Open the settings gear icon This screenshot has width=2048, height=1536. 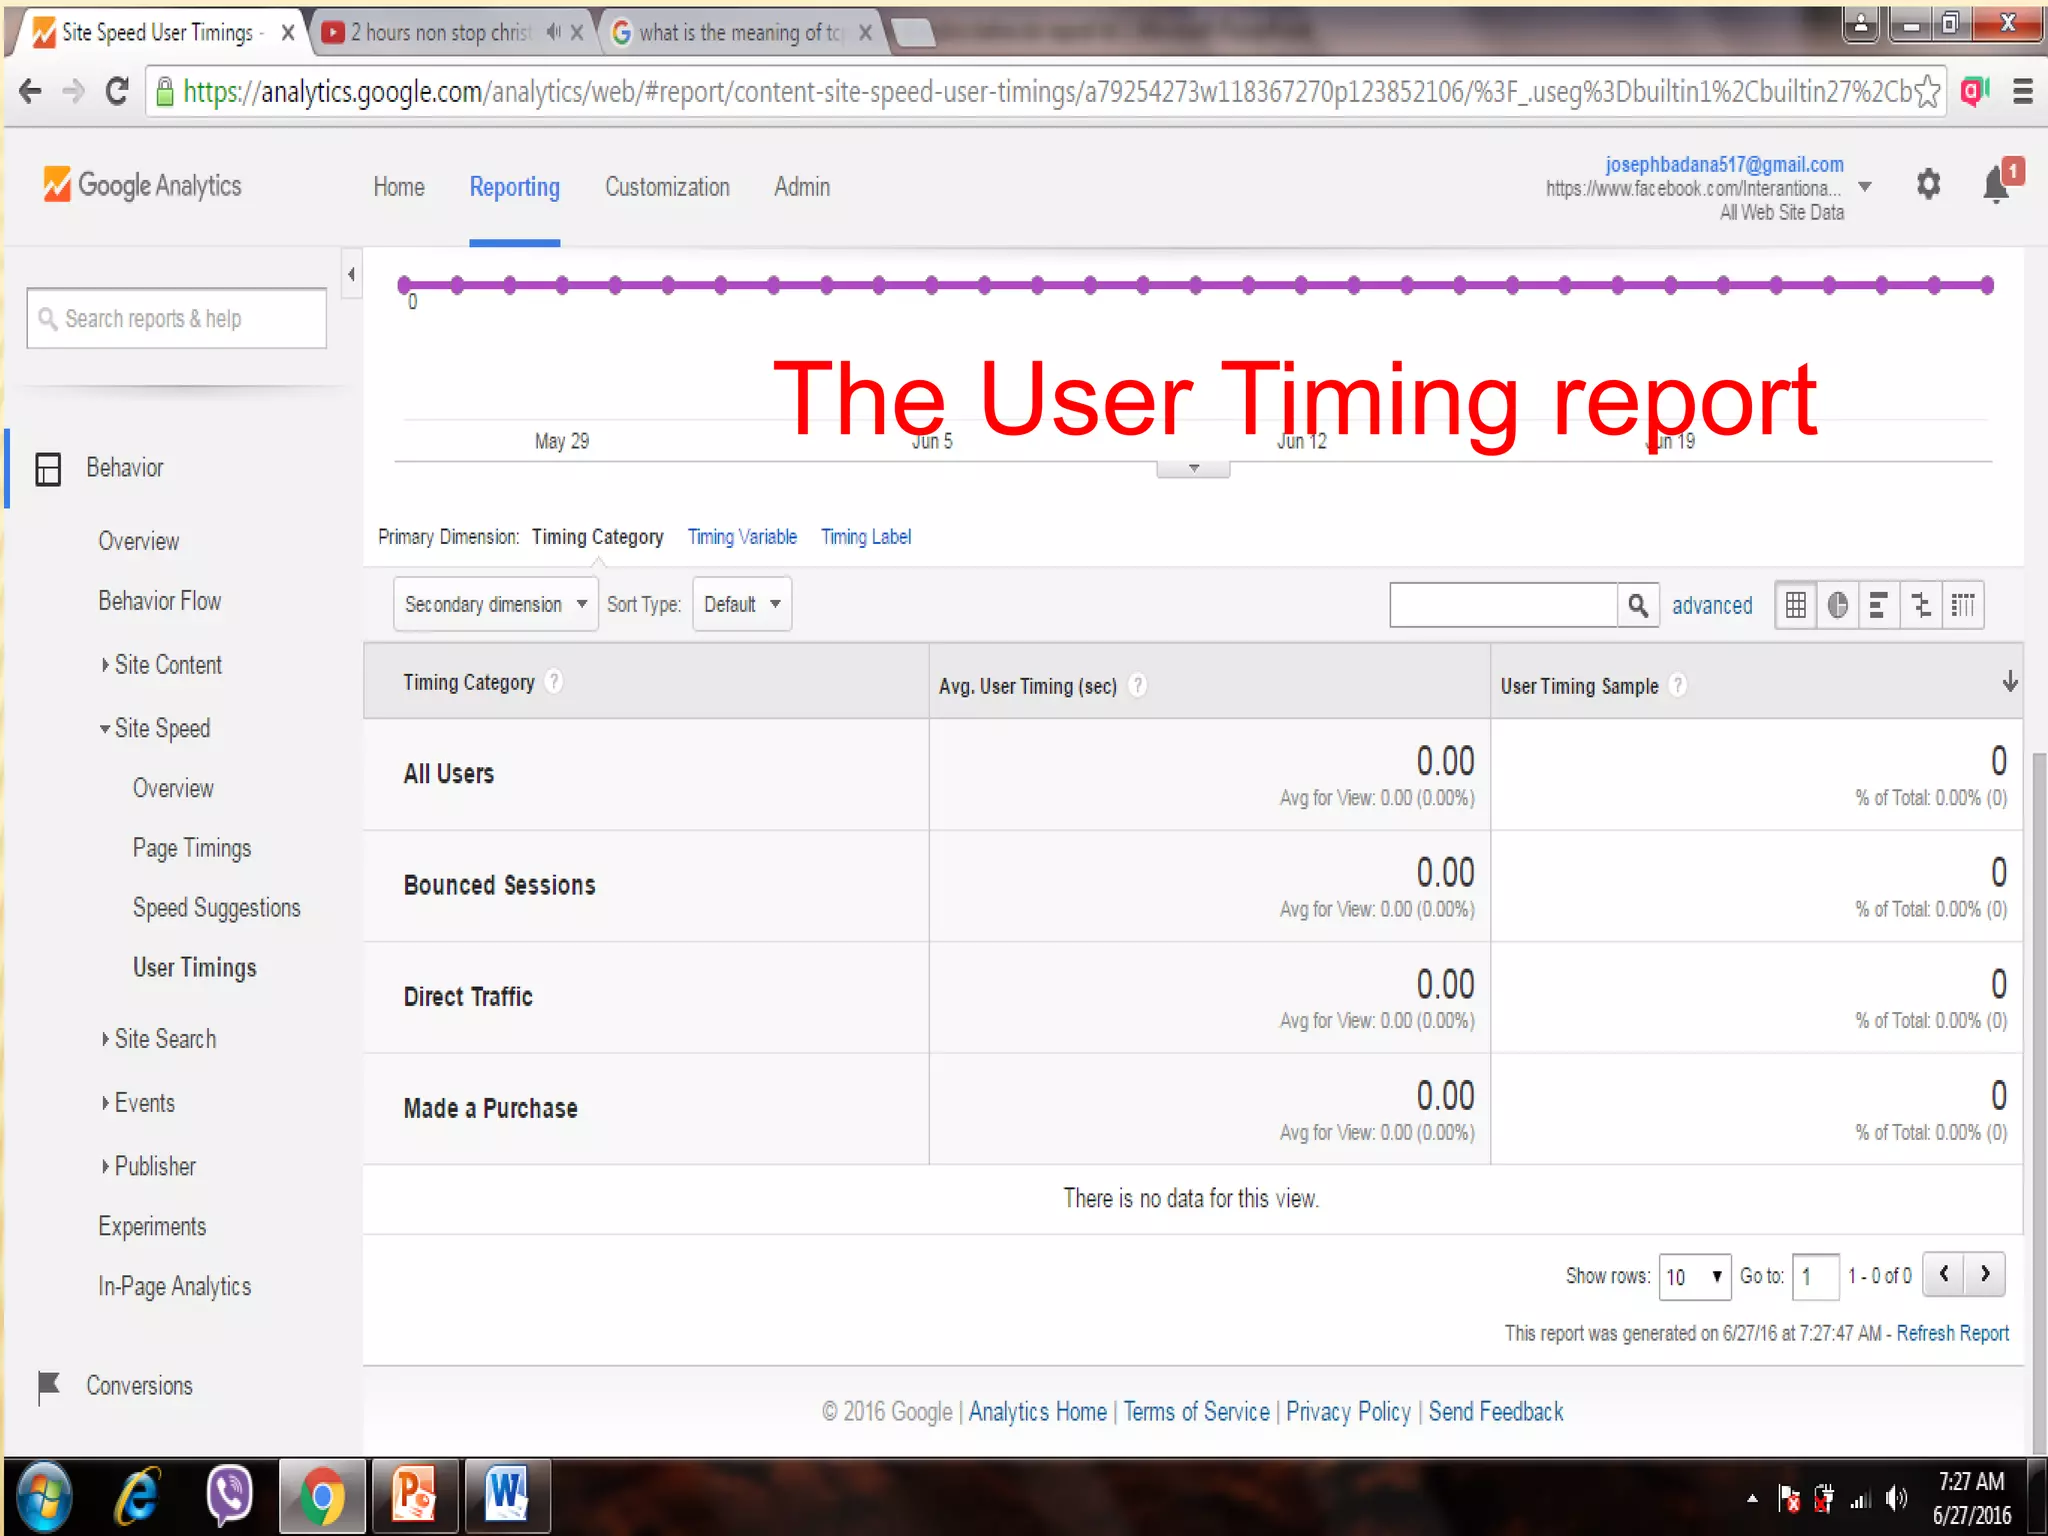pos(1929,185)
